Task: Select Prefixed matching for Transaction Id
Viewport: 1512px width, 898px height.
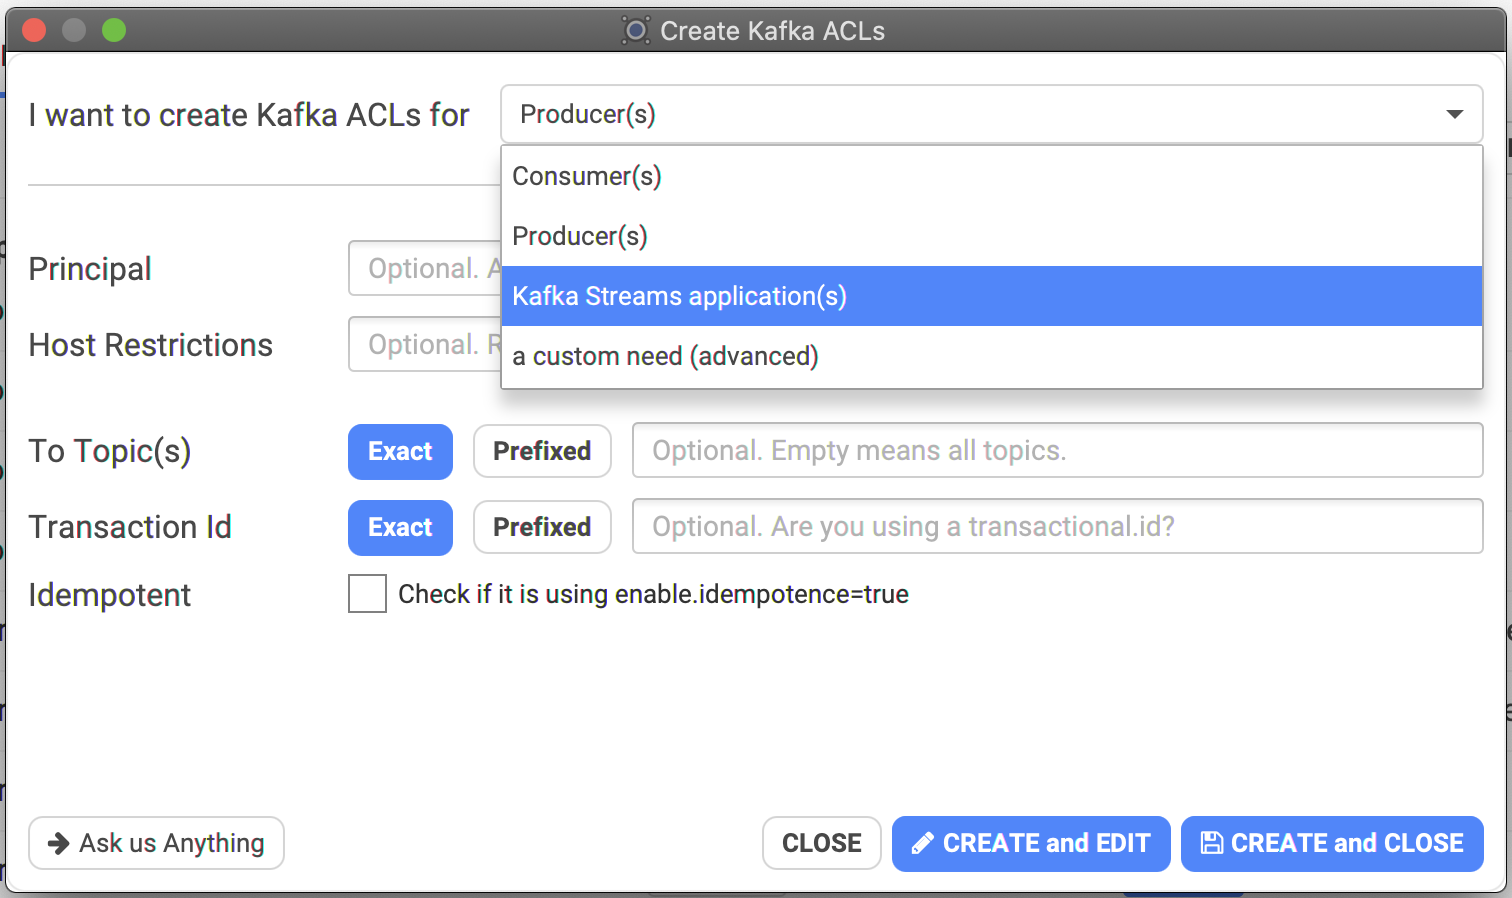Action: (x=542, y=527)
